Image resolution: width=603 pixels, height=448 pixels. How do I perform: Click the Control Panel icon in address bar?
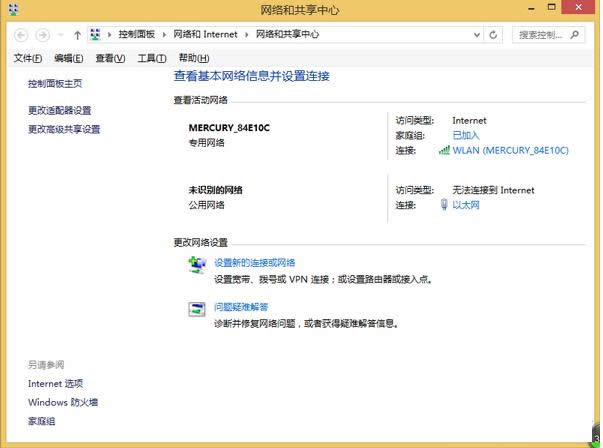click(x=95, y=35)
